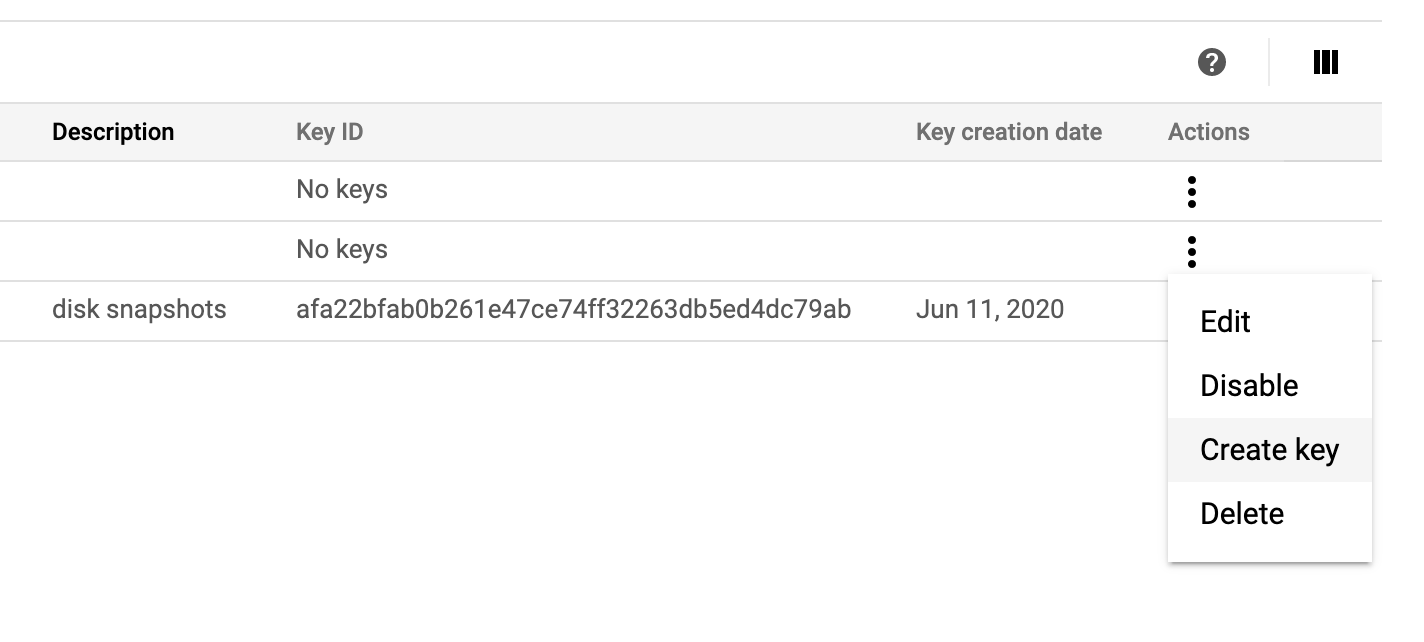Image resolution: width=1424 pixels, height=642 pixels.
Task: Select the second row's No keys cell
Action: tap(342, 250)
